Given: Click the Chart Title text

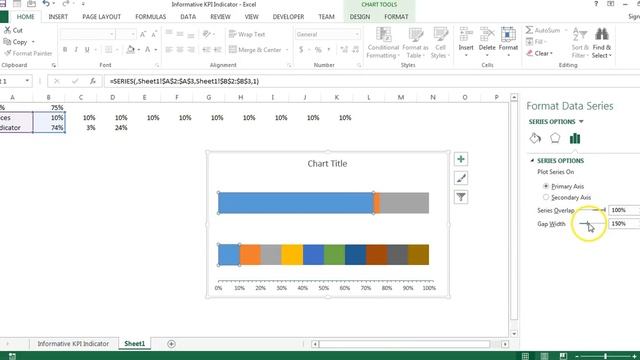Looking at the screenshot, I should 327,164.
